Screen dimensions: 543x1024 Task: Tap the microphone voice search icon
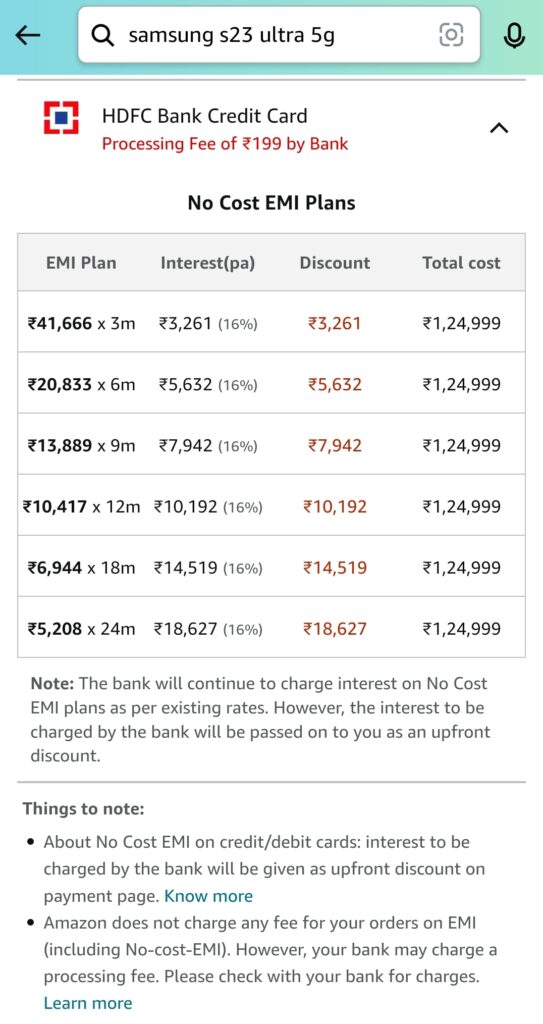(x=515, y=35)
